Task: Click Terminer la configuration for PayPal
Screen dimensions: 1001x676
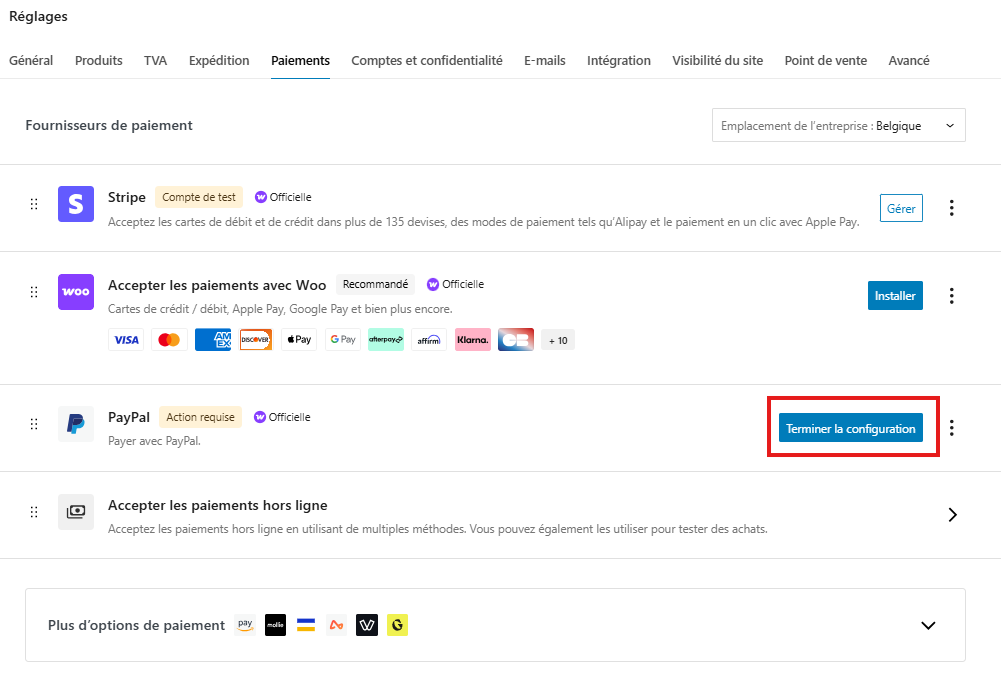Action: point(850,428)
